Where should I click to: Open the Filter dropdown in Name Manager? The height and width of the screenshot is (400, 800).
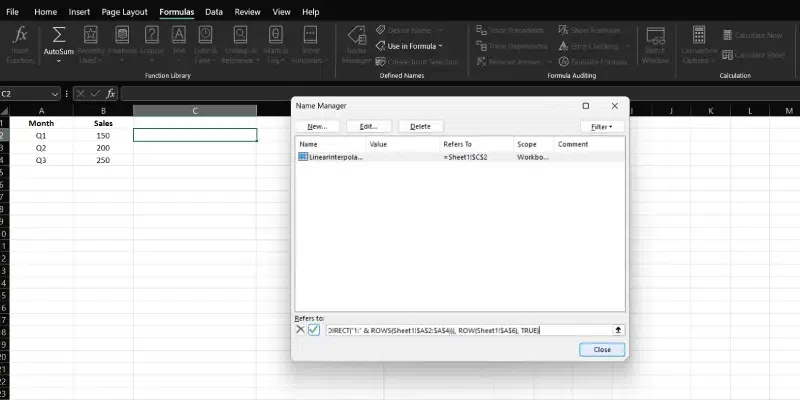pos(602,127)
